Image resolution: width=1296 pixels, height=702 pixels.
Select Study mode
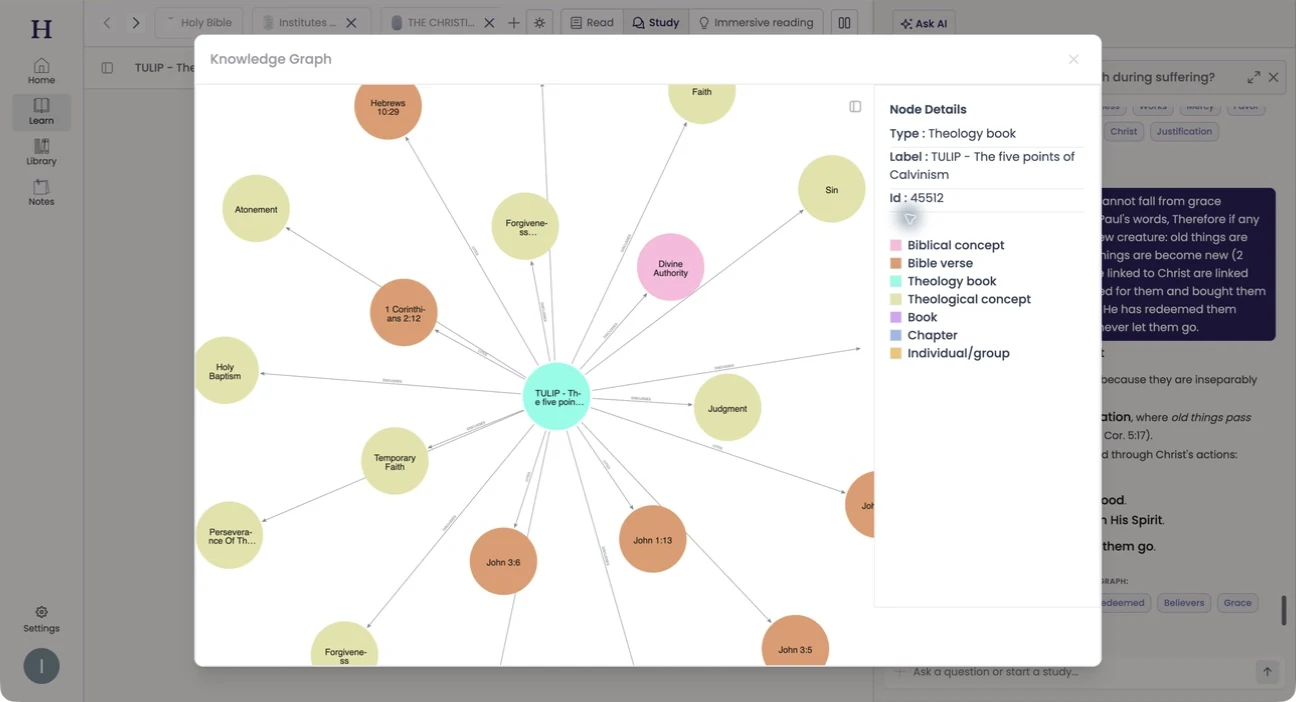(655, 22)
